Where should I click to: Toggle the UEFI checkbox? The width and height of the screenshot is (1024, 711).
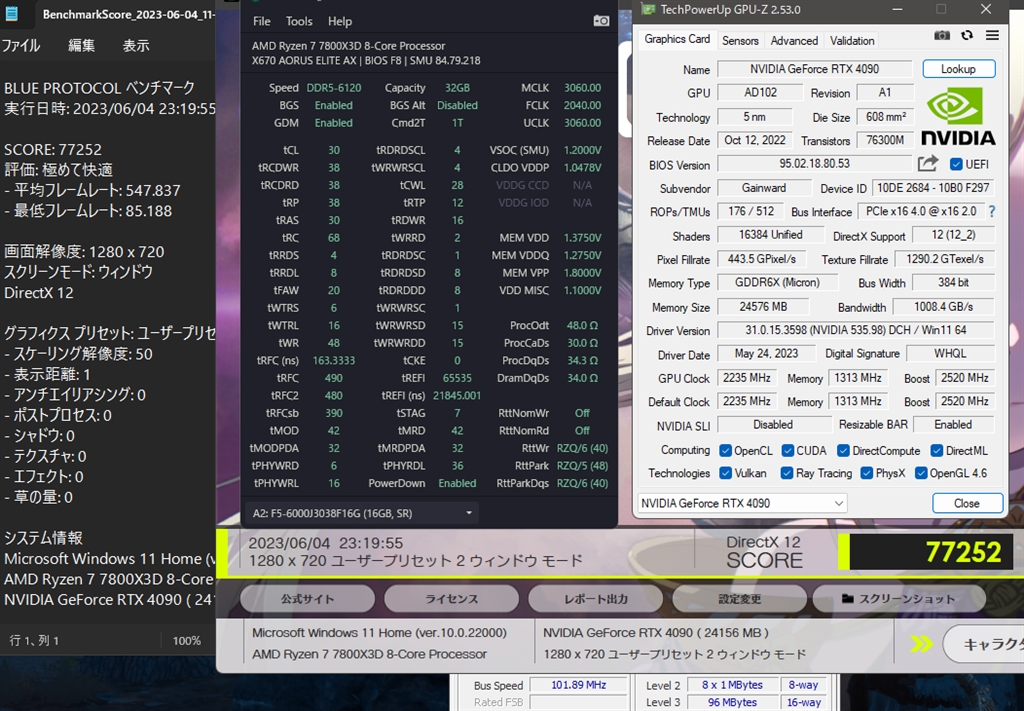(x=956, y=165)
